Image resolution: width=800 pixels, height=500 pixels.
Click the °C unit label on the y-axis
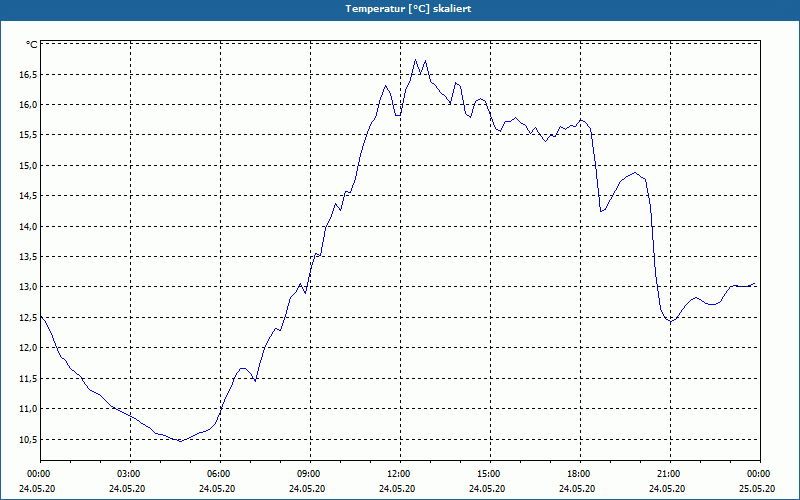(x=32, y=45)
